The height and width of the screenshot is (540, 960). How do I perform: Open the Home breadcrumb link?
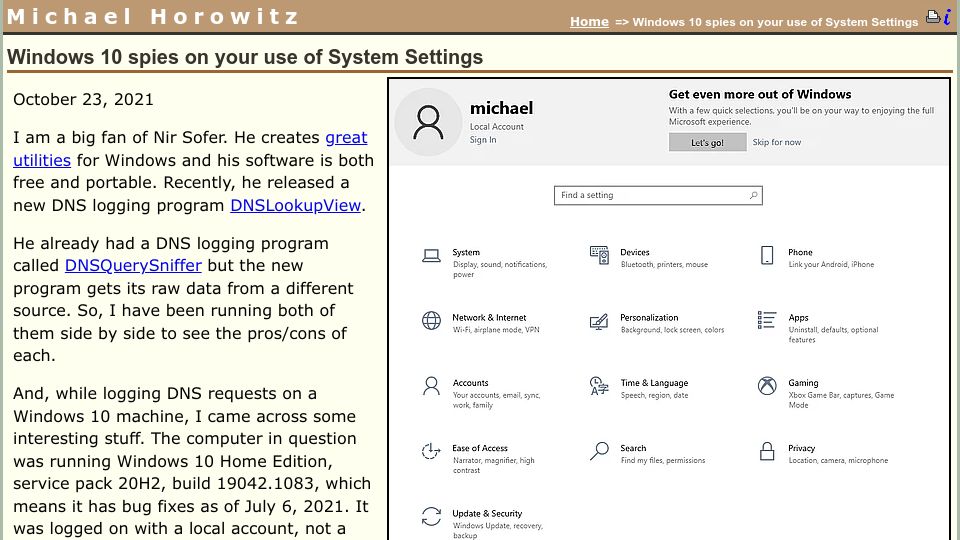pyautogui.click(x=589, y=22)
